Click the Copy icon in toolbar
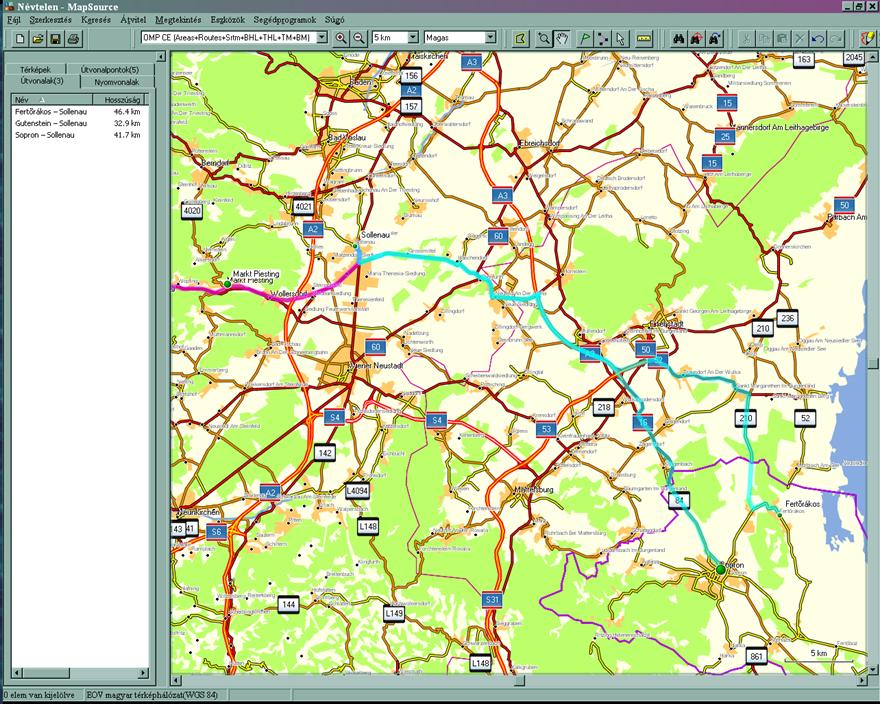This screenshot has width=880, height=704. coord(764,38)
